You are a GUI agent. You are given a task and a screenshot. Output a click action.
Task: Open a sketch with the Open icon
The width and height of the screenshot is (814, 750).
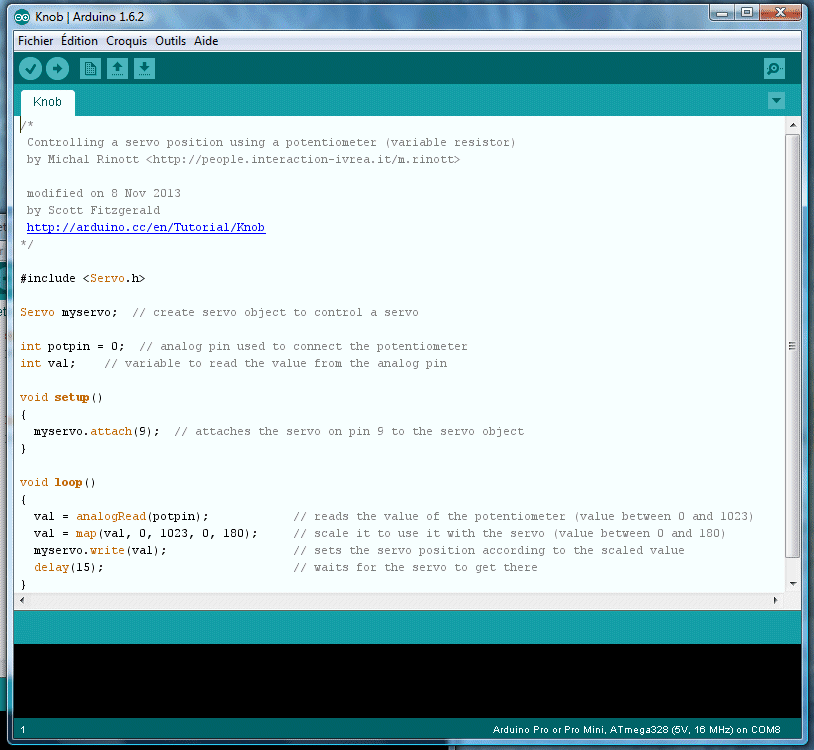tap(117, 69)
